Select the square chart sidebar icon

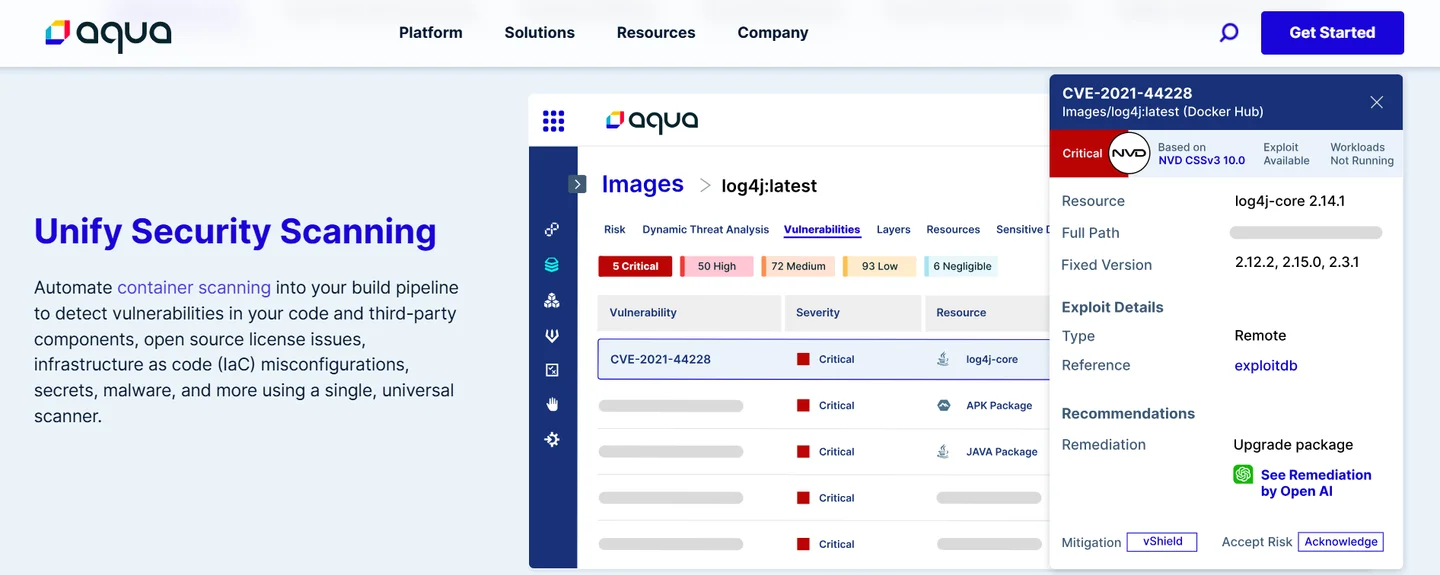pos(552,370)
